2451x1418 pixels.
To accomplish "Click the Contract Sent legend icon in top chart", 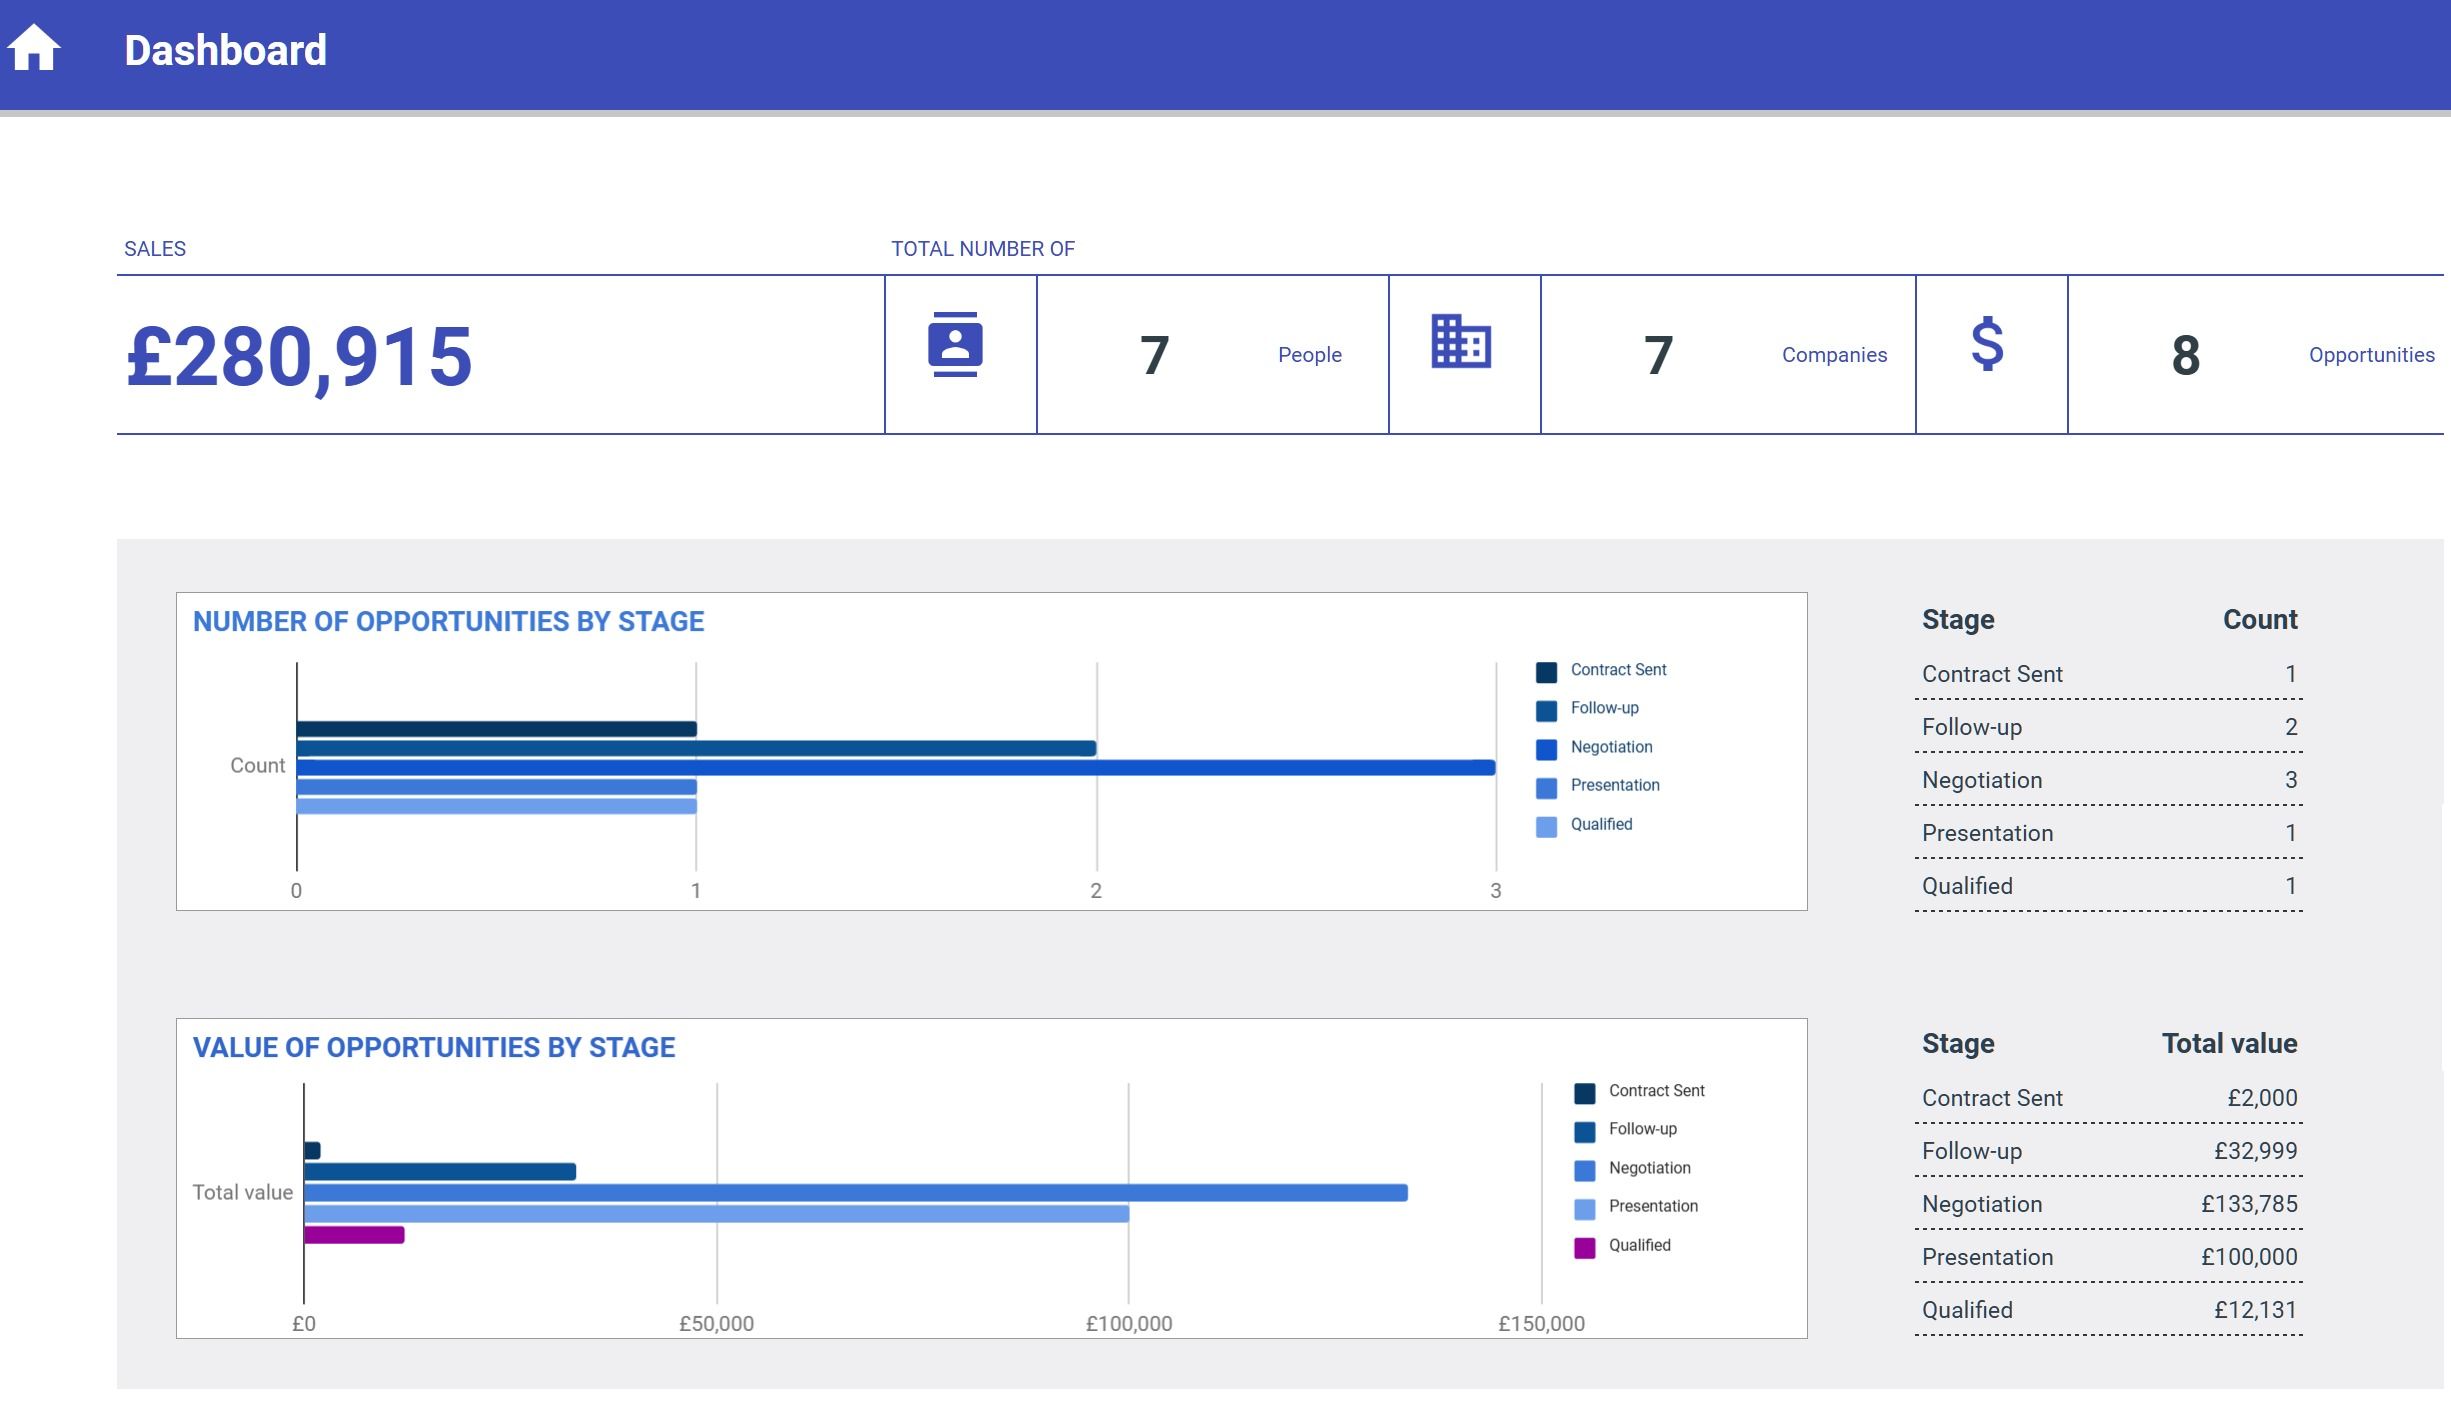I will pyautogui.click(x=1545, y=670).
